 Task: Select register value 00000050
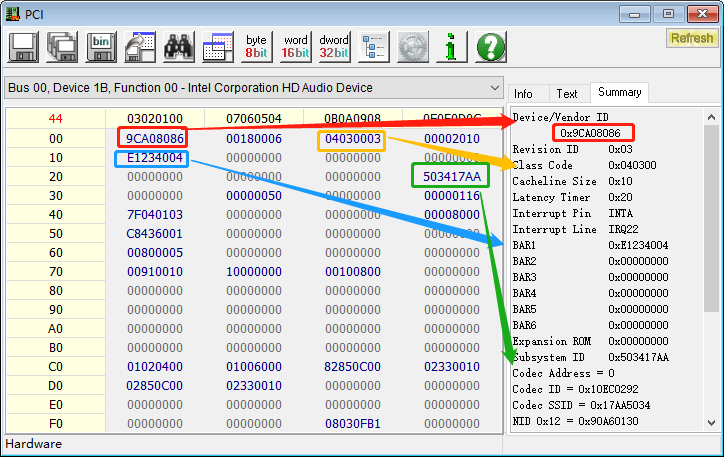tap(254, 196)
